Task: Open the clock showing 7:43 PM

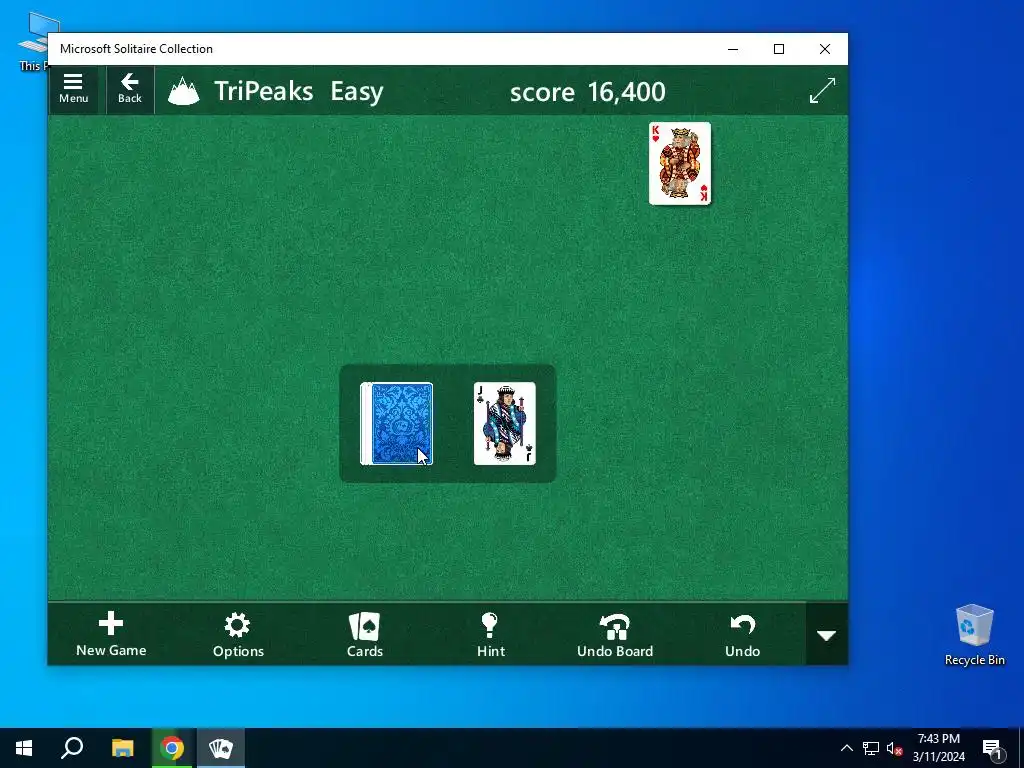Action: tap(938, 748)
